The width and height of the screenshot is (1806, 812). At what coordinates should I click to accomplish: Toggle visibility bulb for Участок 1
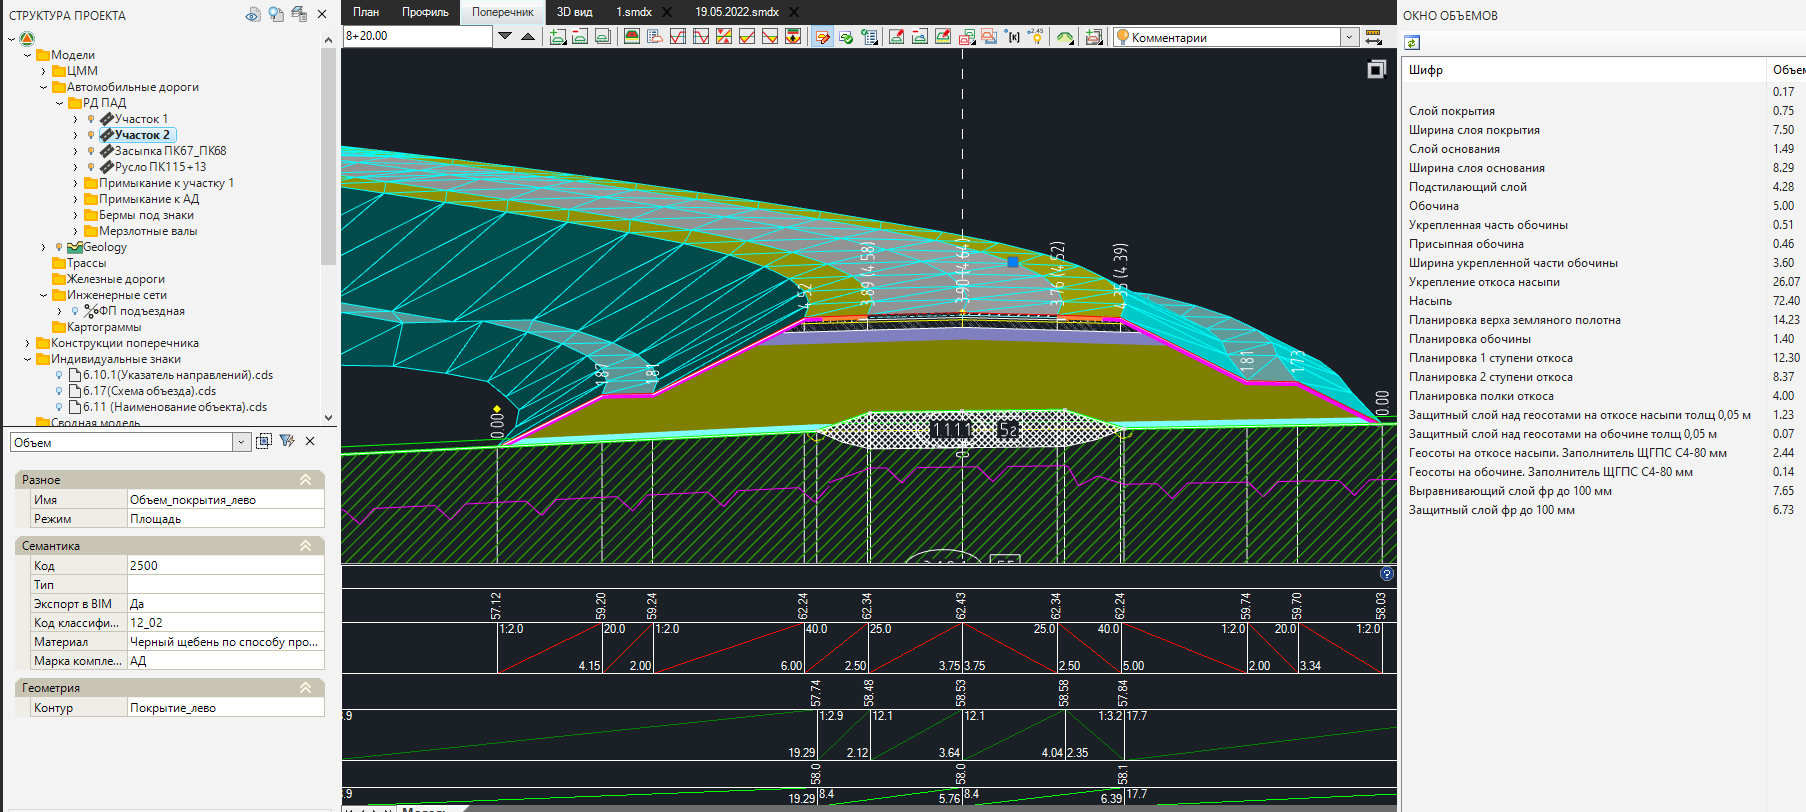click(91, 119)
